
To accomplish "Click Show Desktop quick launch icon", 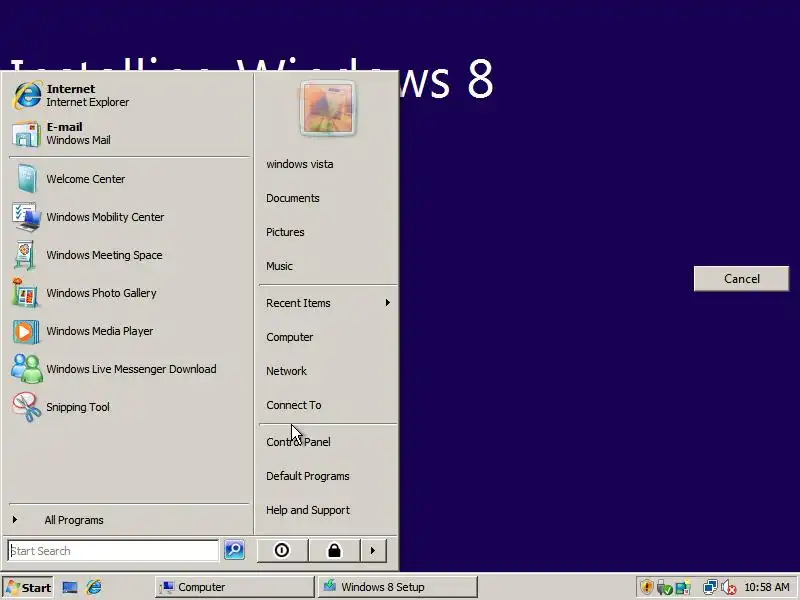I will tap(70, 588).
